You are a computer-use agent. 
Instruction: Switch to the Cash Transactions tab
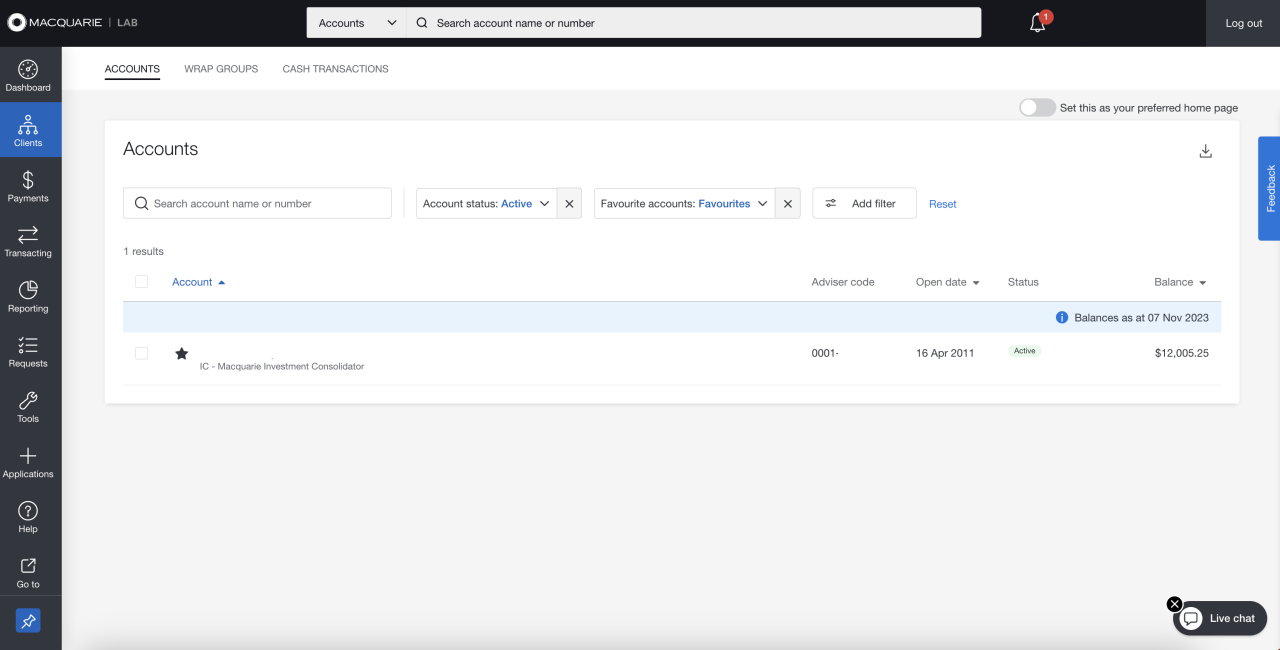[335, 69]
